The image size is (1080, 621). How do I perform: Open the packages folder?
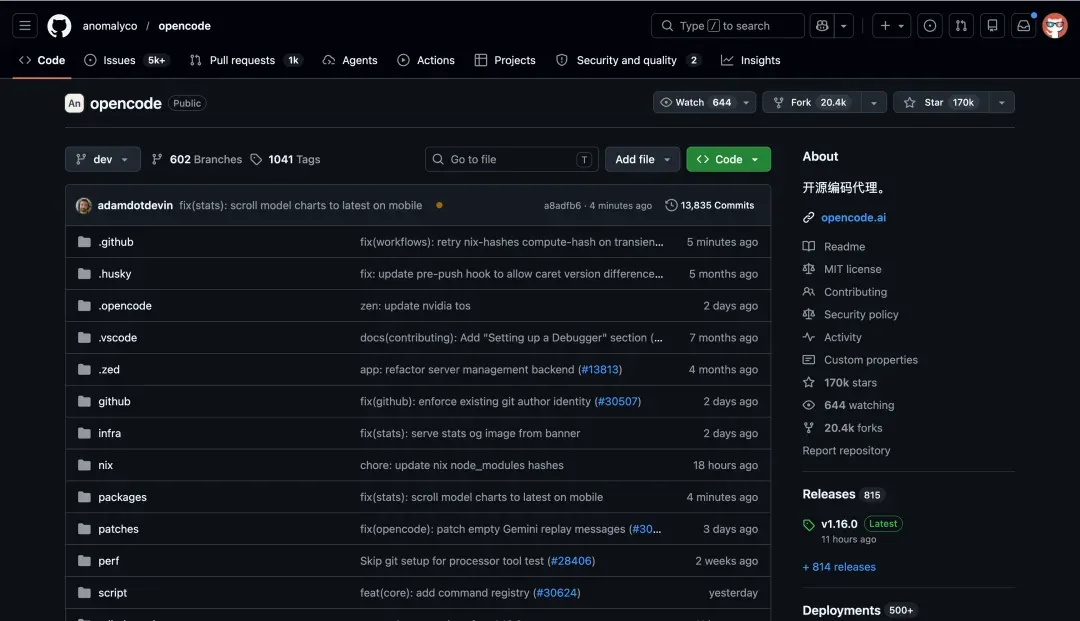click(123, 497)
